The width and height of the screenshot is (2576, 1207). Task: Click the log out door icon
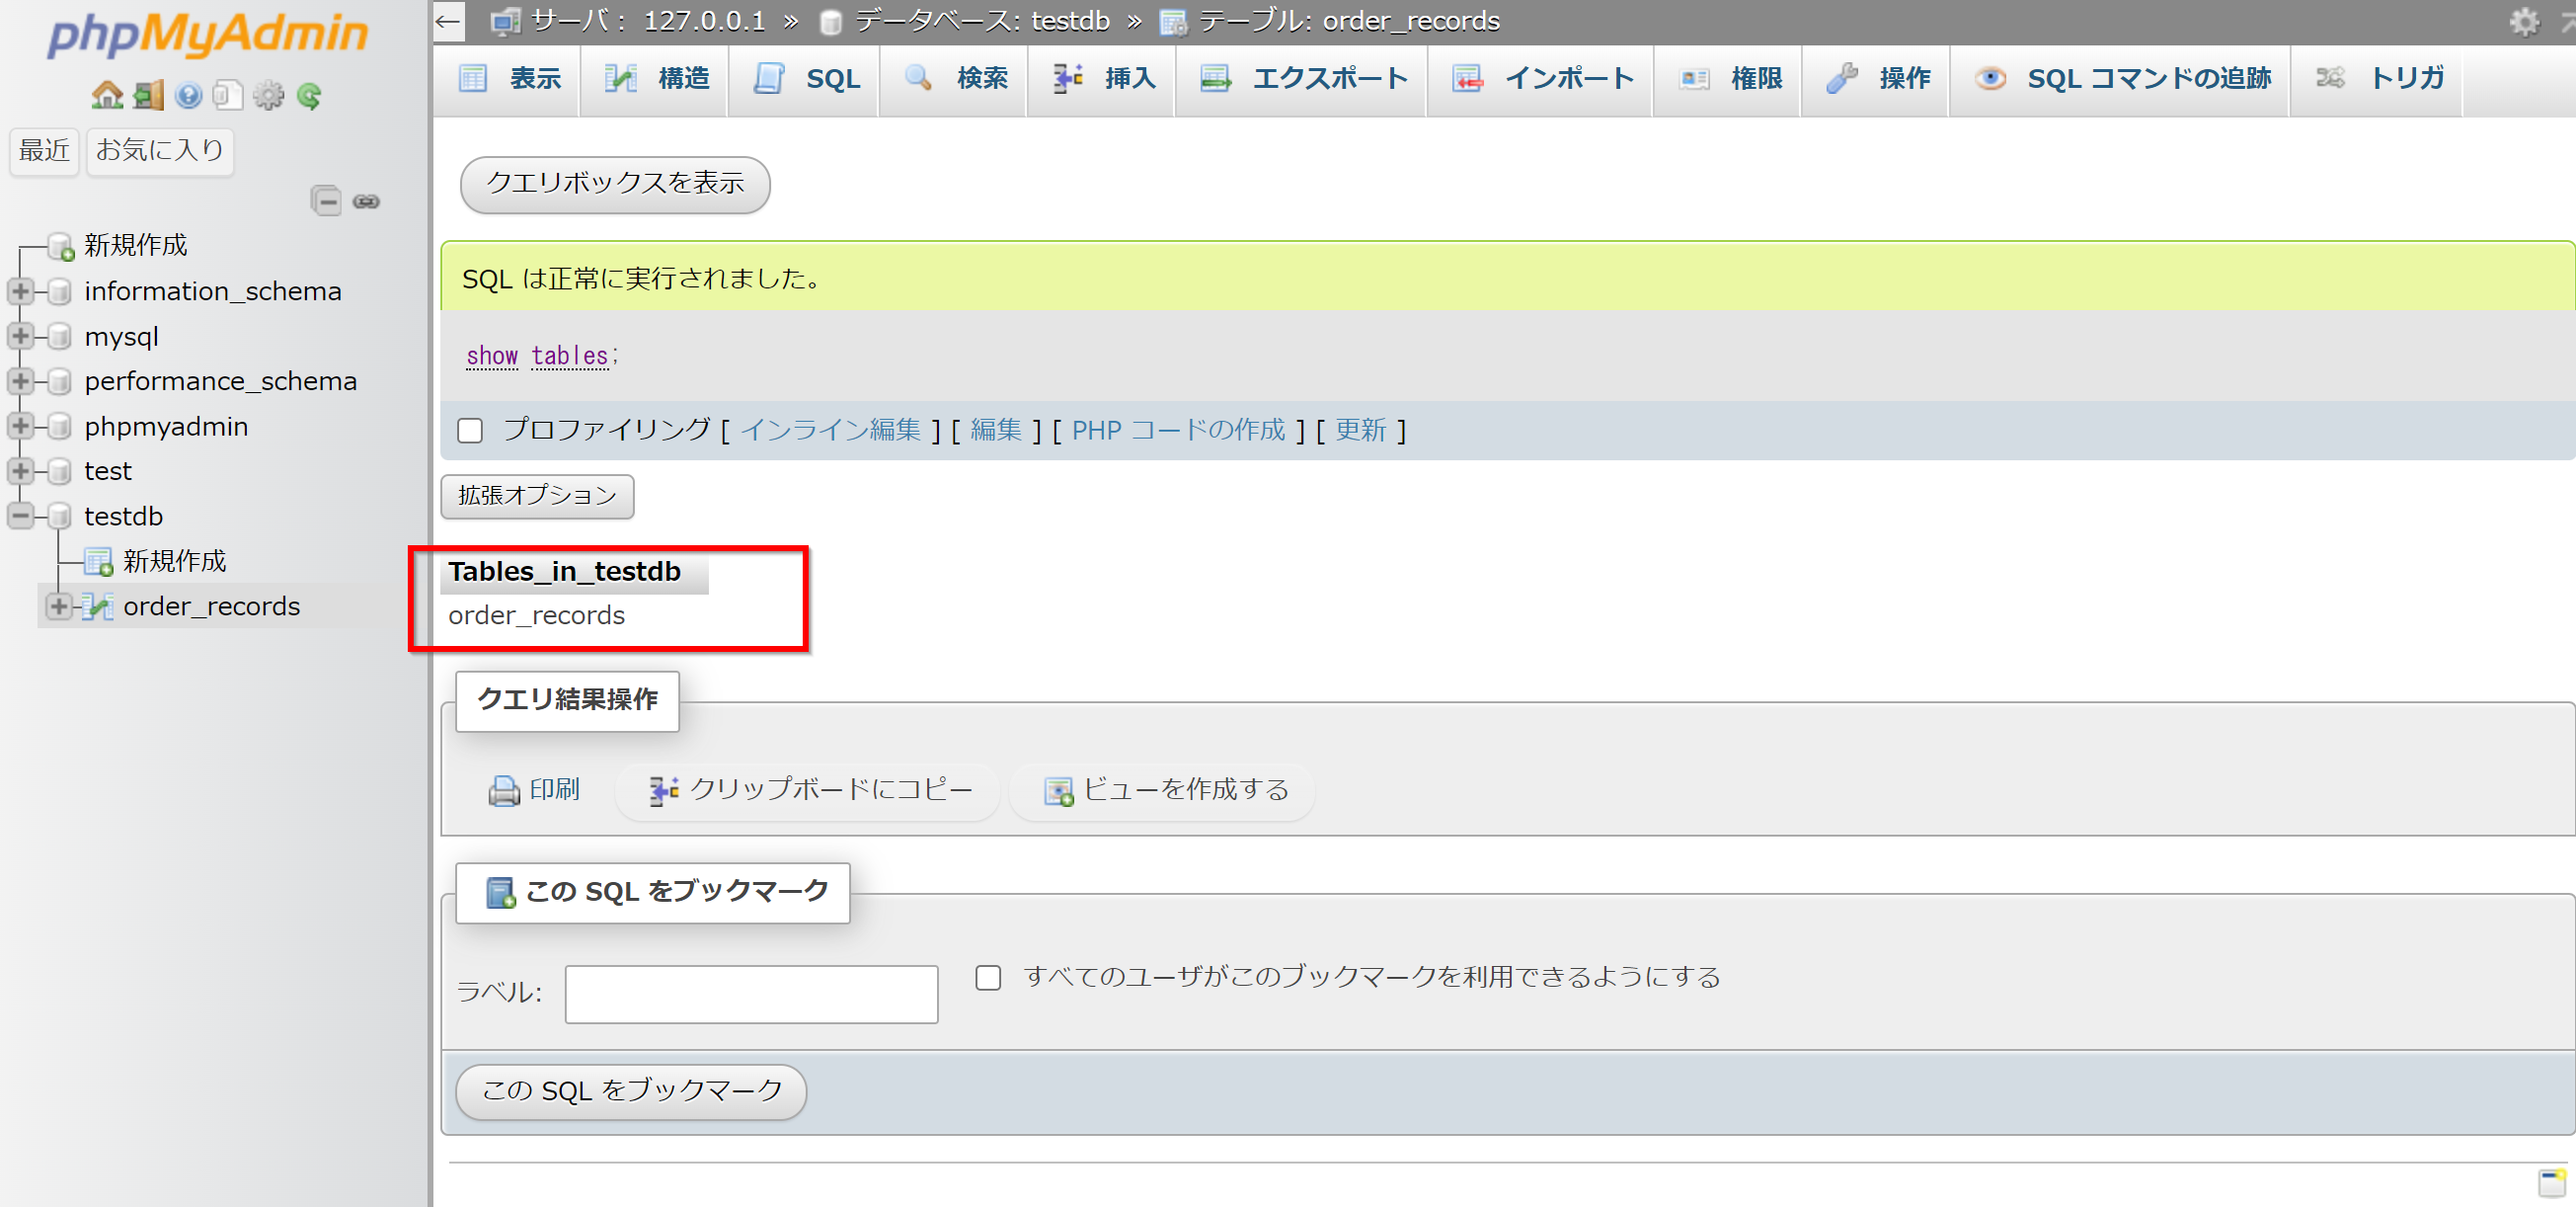click(148, 95)
